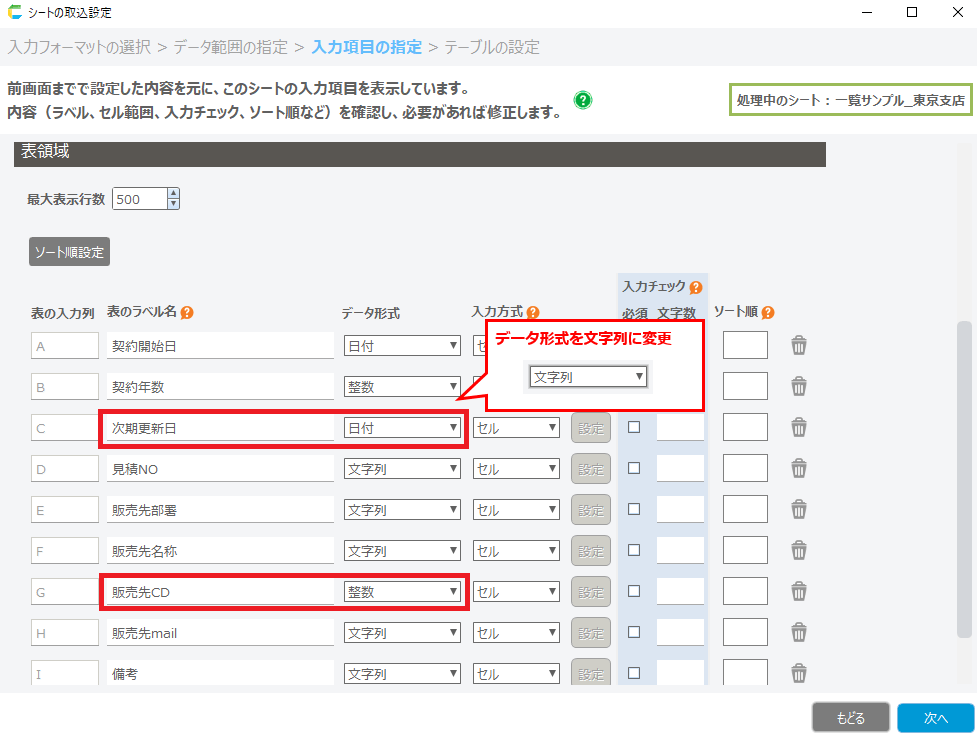Tick the required checkbox for 見積NO

pos(633,468)
